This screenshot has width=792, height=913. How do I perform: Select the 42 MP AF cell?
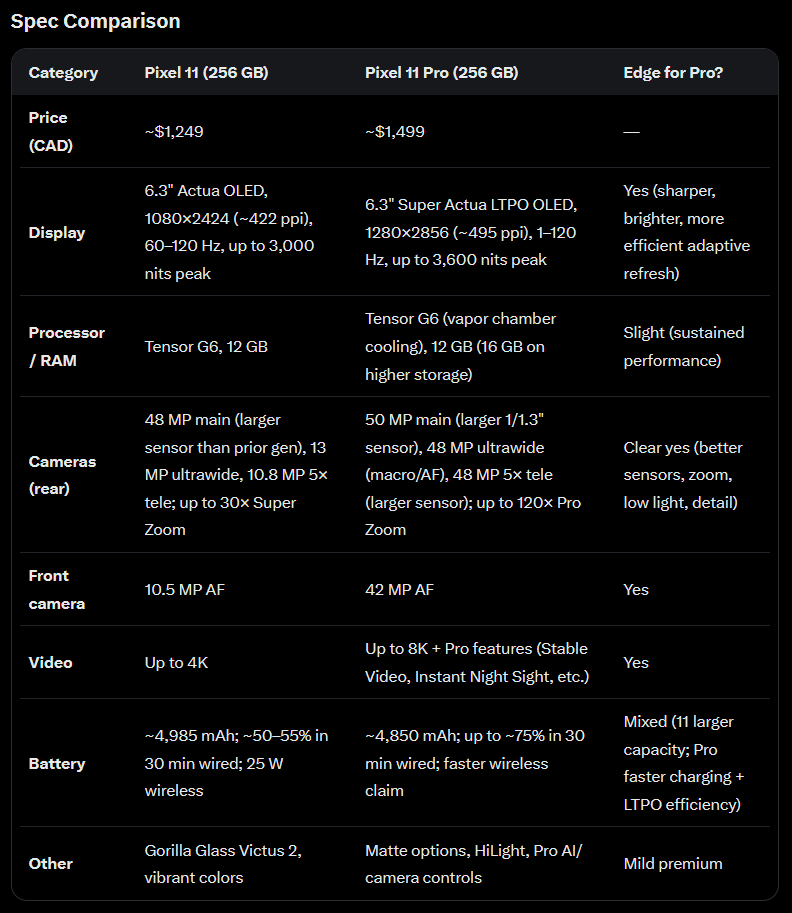click(x=399, y=590)
